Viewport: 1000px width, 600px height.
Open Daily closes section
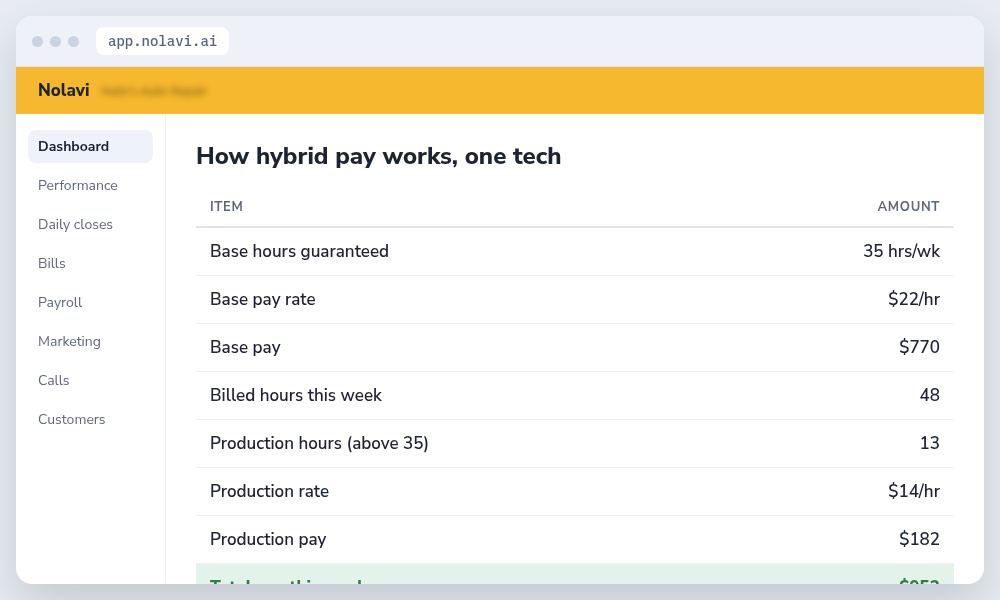(x=75, y=224)
